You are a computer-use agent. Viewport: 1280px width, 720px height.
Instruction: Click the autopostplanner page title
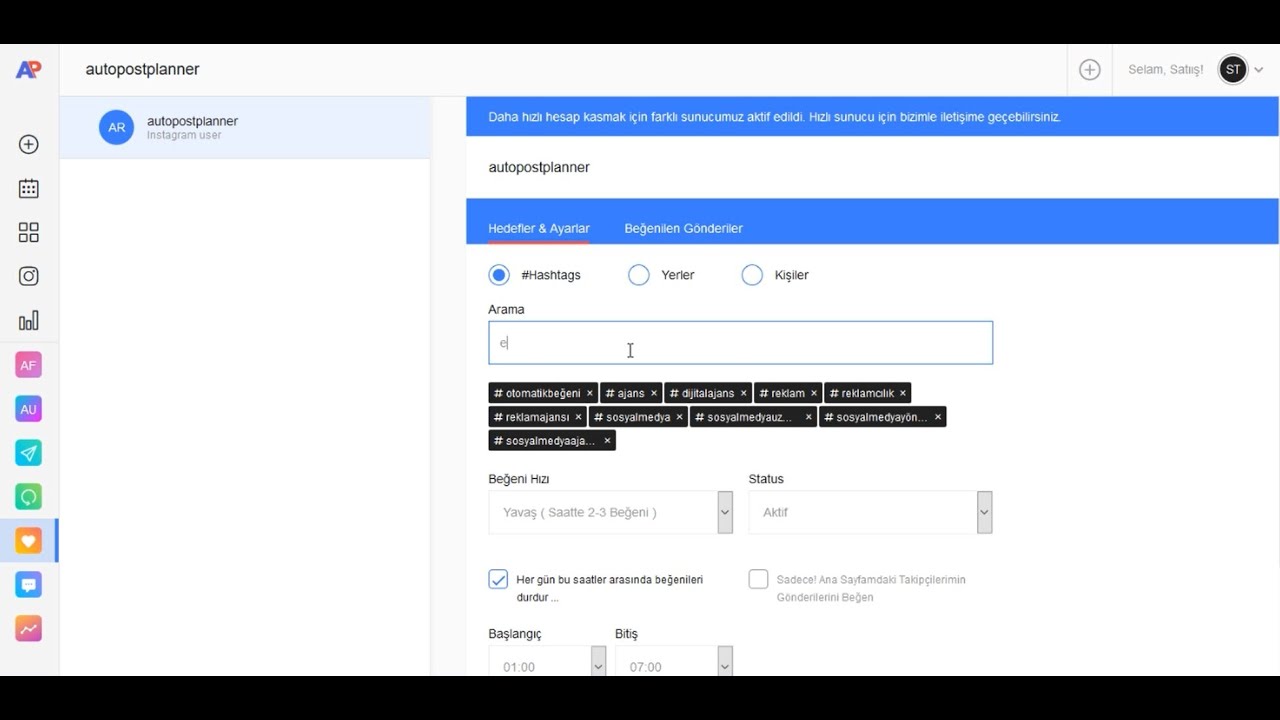click(143, 69)
